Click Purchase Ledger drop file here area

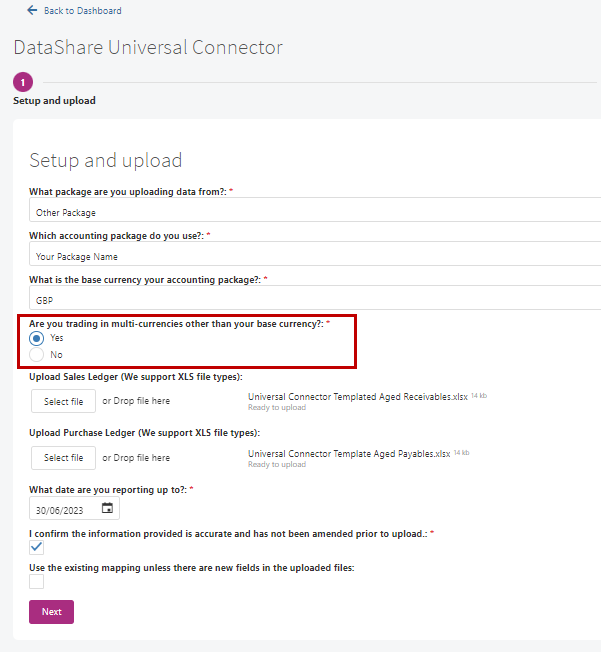point(136,458)
